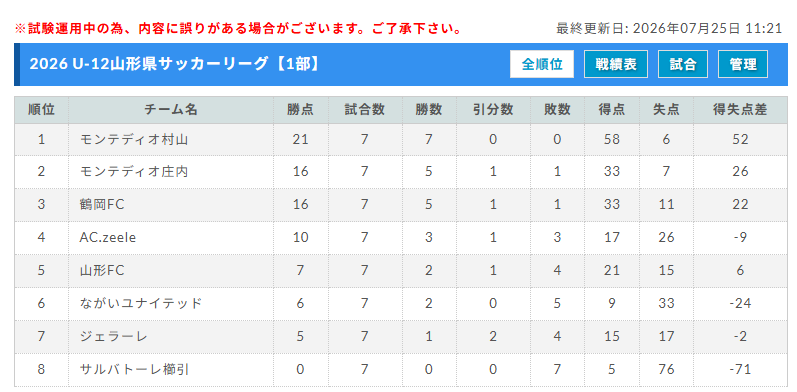Click the AC.zeele team name
Screen dimensions: 797x392
point(108,237)
